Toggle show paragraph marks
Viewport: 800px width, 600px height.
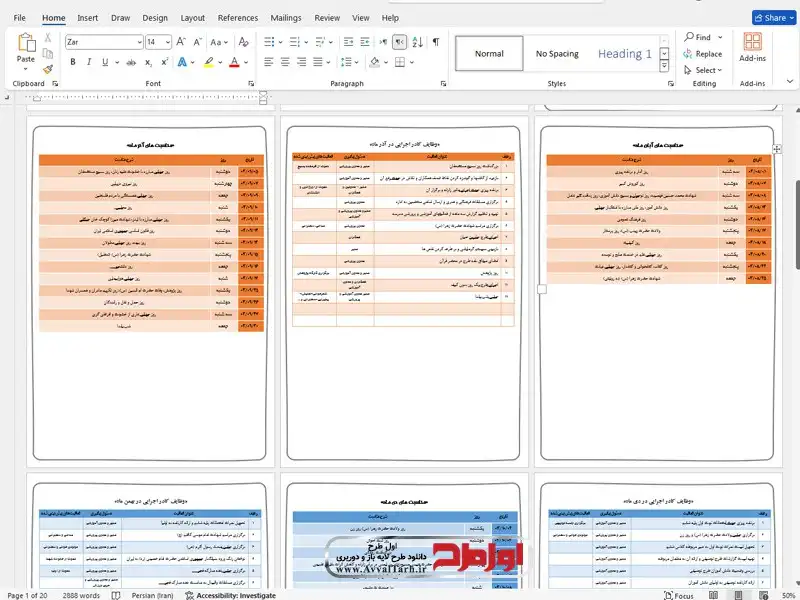click(436, 42)
